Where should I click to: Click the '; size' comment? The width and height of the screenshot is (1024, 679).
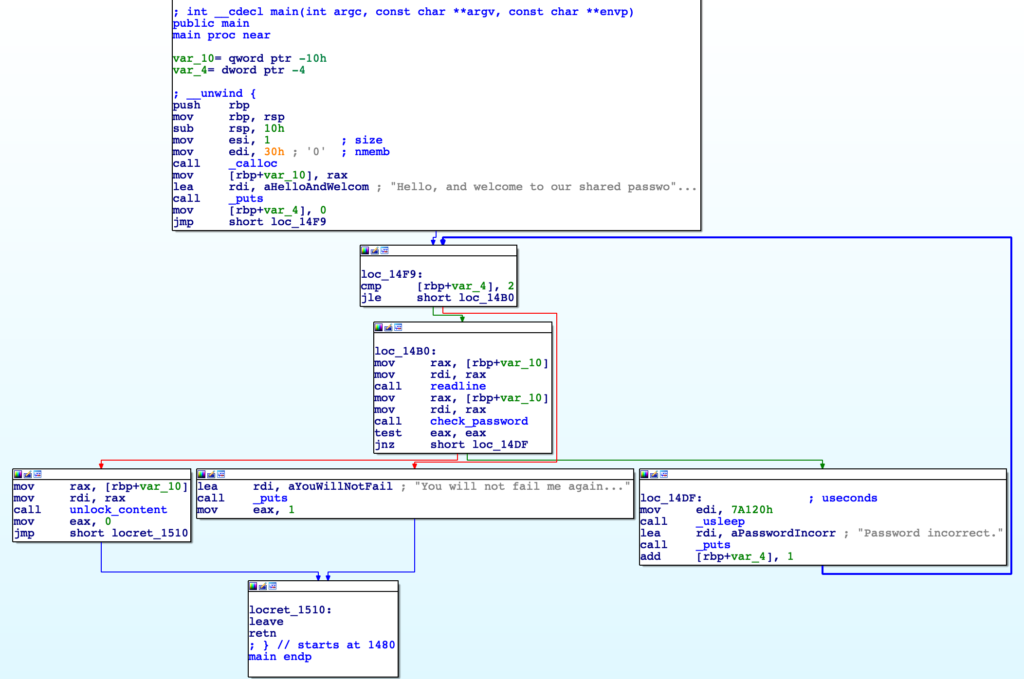[x=362, y=140]
